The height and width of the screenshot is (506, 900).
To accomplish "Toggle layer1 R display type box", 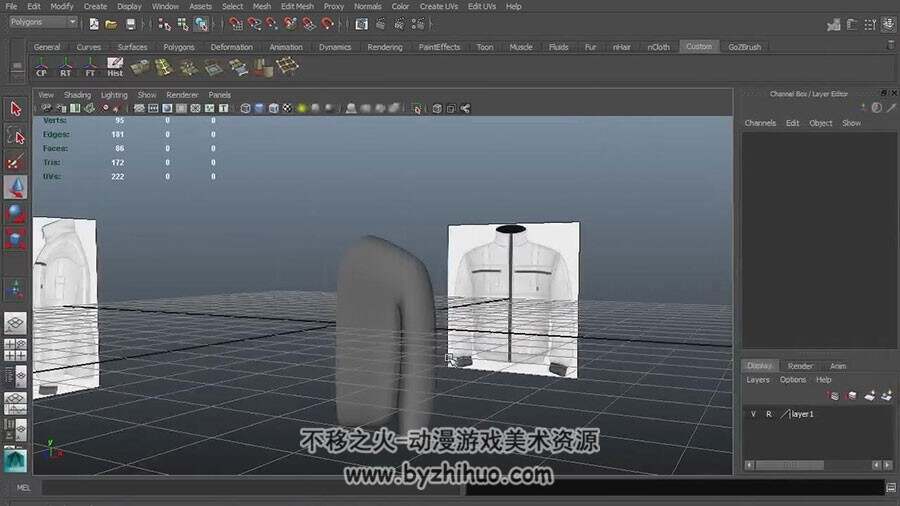I will point(769,414).
